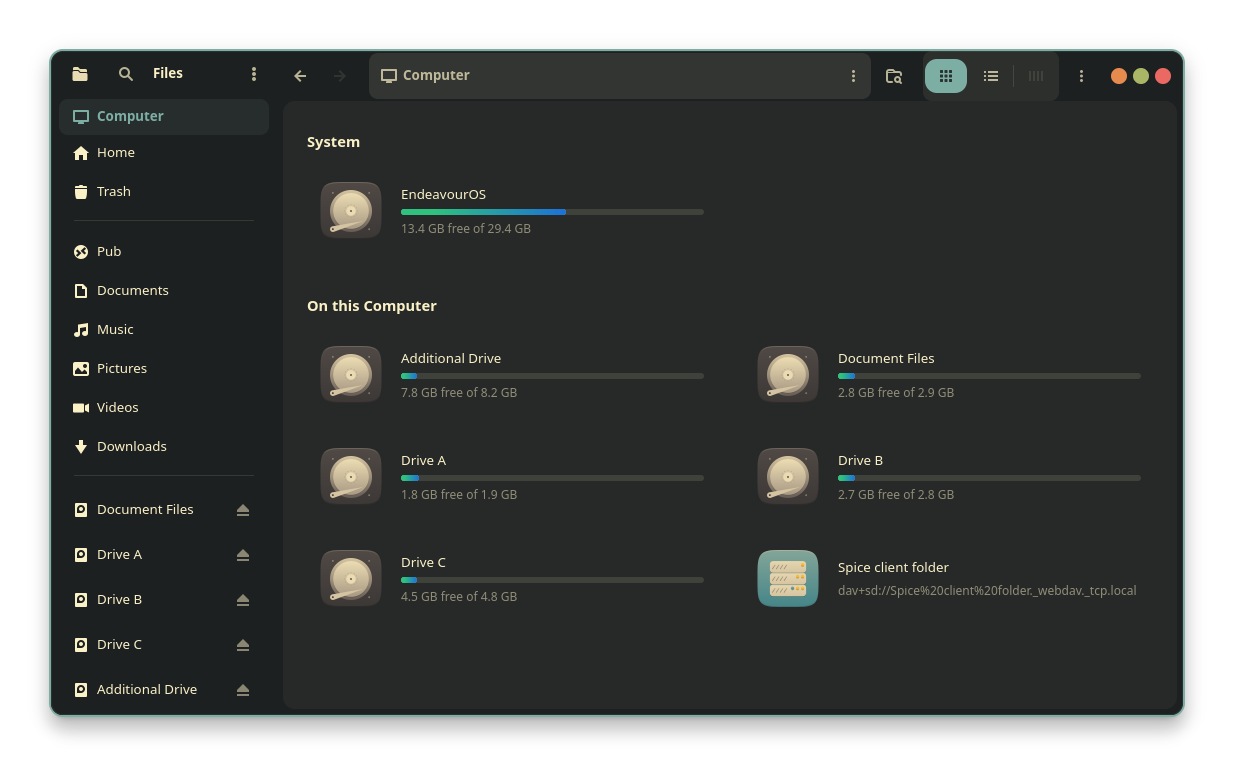Click the Spice client folder label
Screen dimensions: 1234x766
pos(893,567)
